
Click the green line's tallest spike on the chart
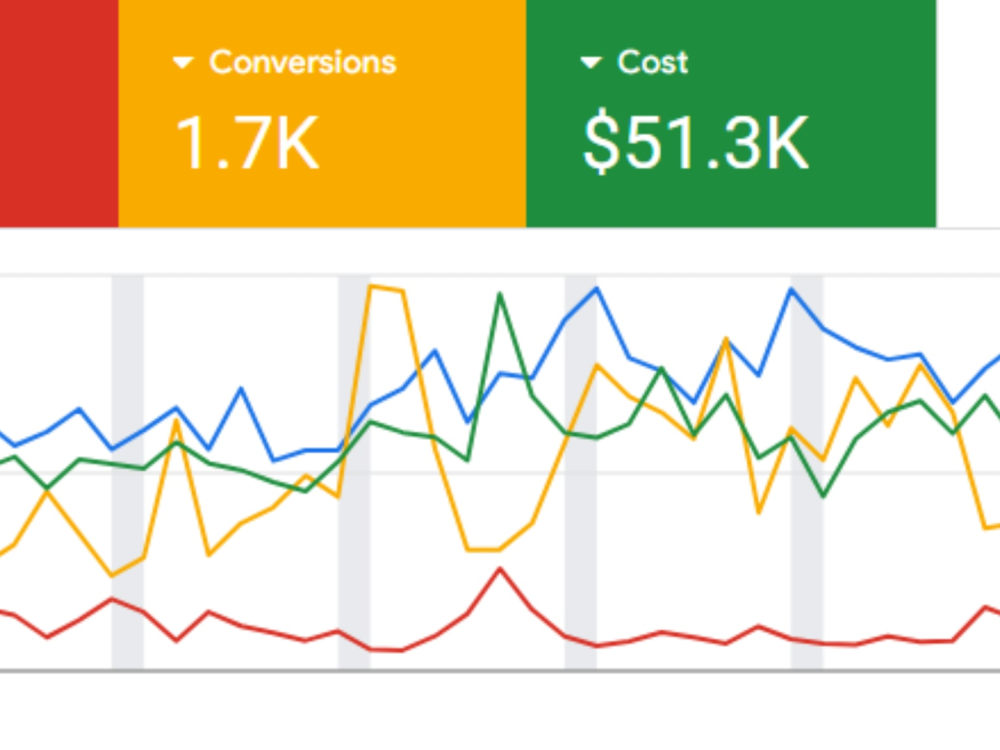click(500, 294)
